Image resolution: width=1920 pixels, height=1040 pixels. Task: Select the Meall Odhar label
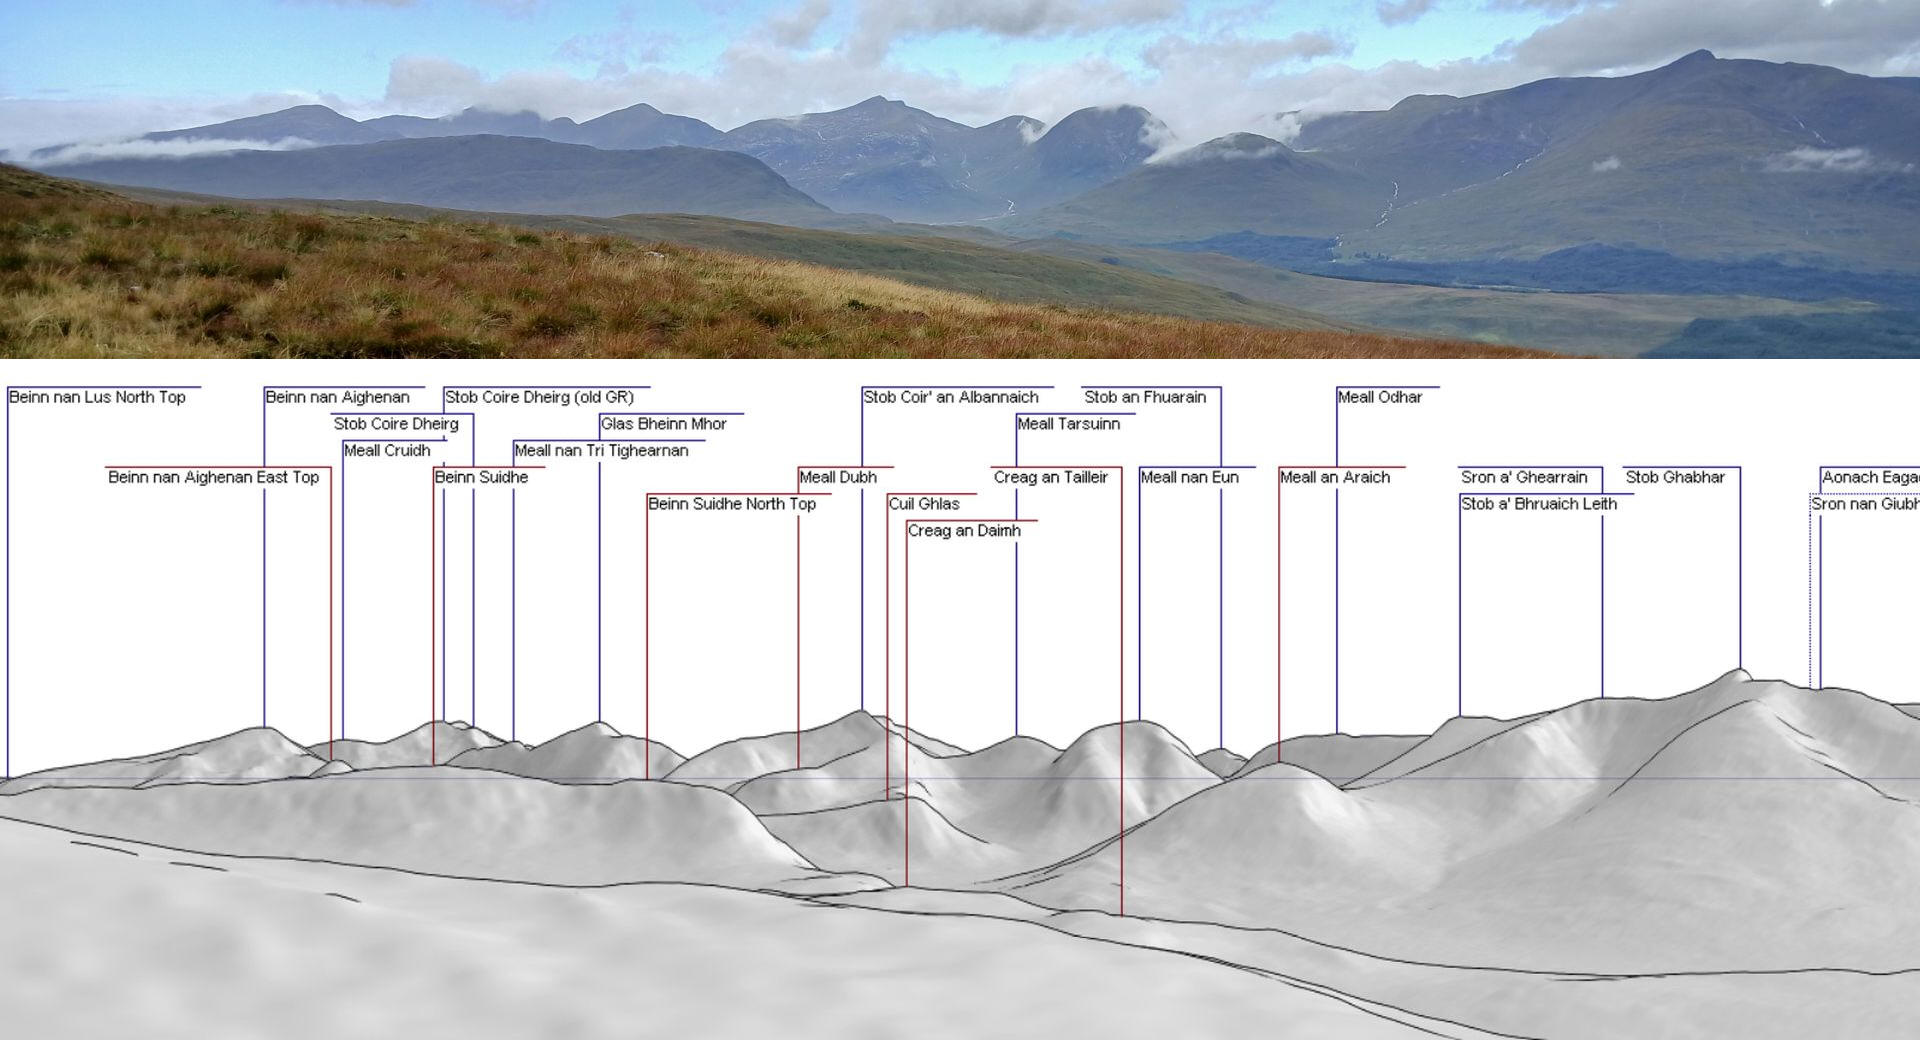tap(1380, 397)
